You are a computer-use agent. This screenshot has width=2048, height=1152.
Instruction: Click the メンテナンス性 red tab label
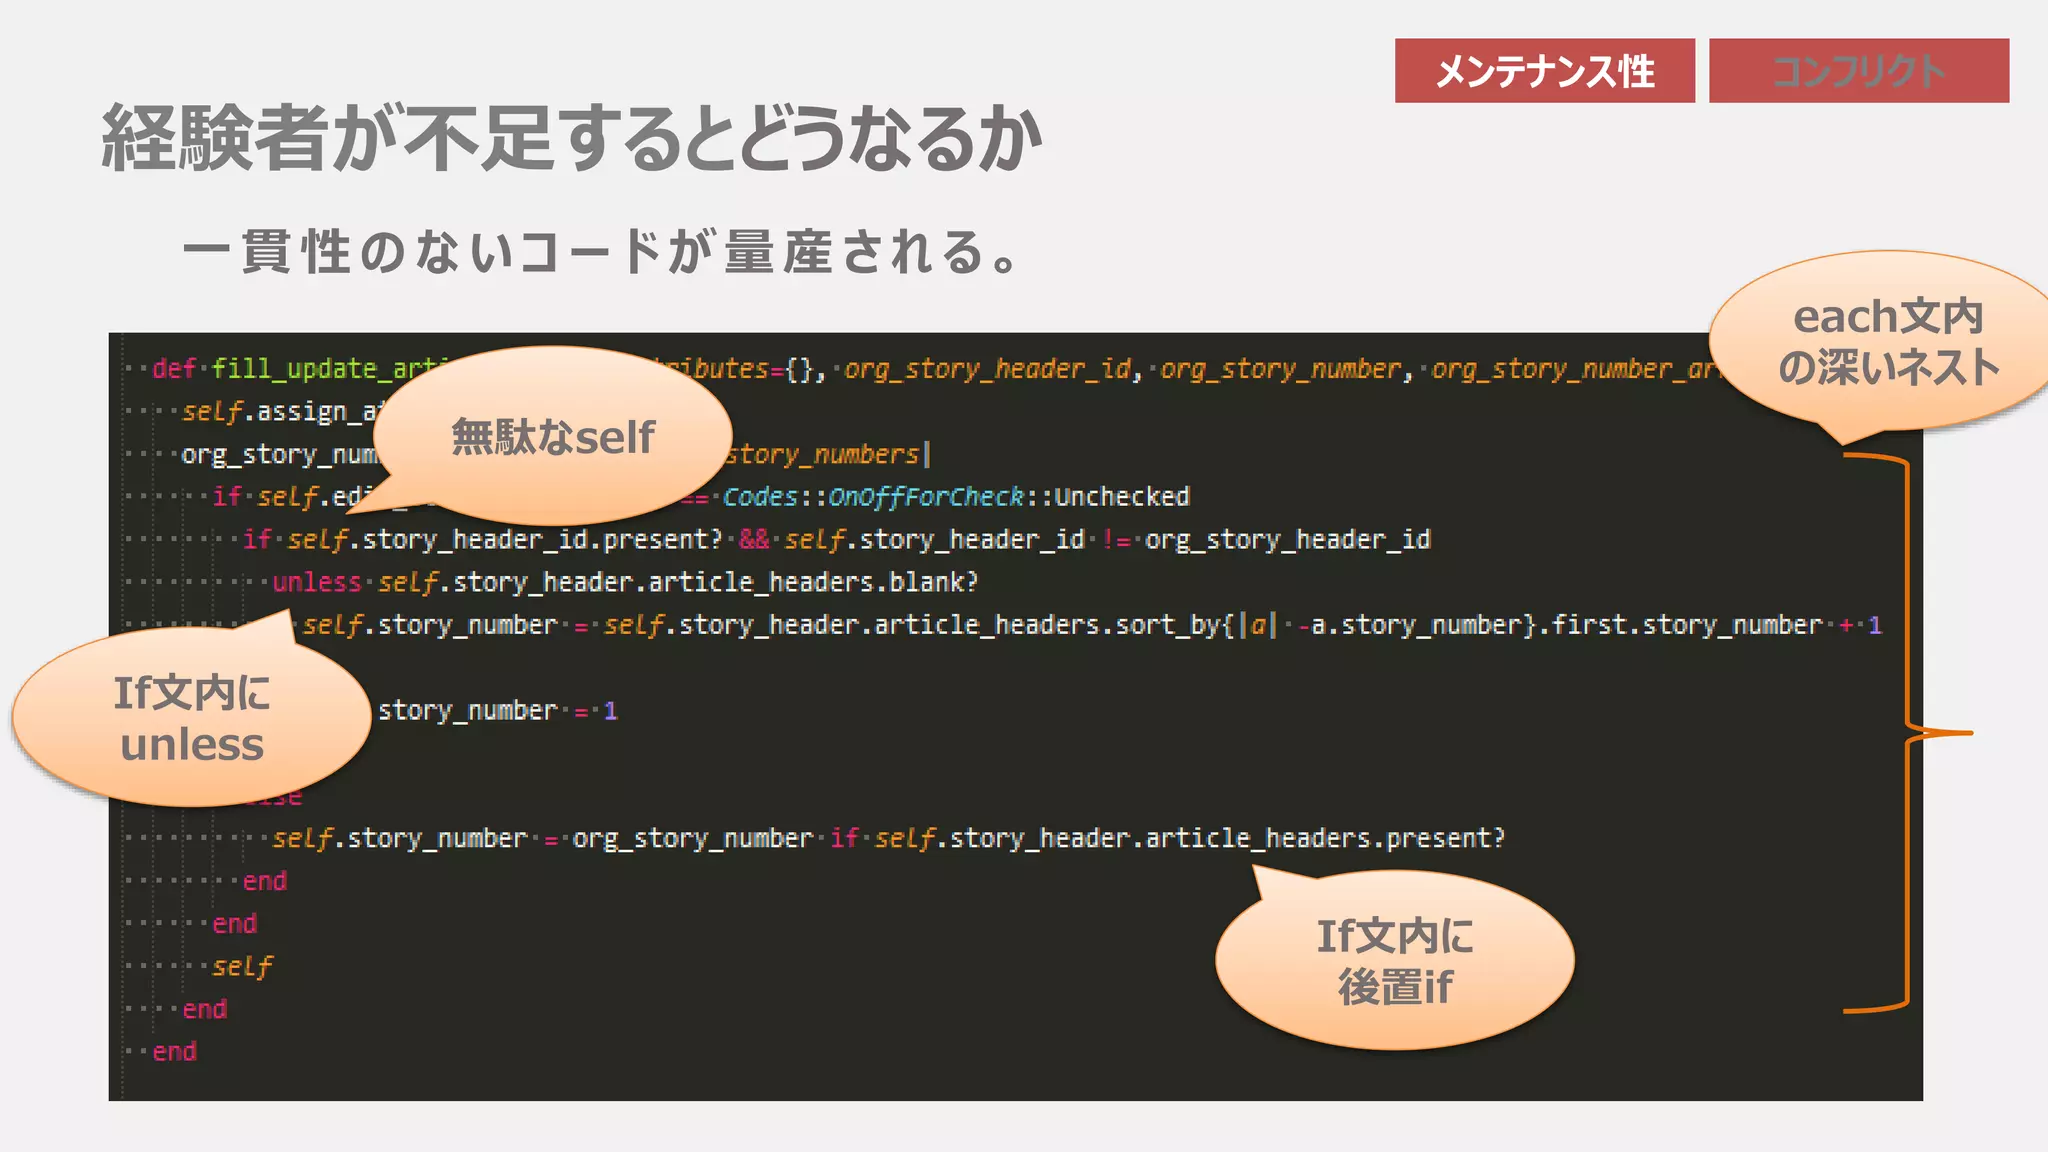click(1544, 71)
